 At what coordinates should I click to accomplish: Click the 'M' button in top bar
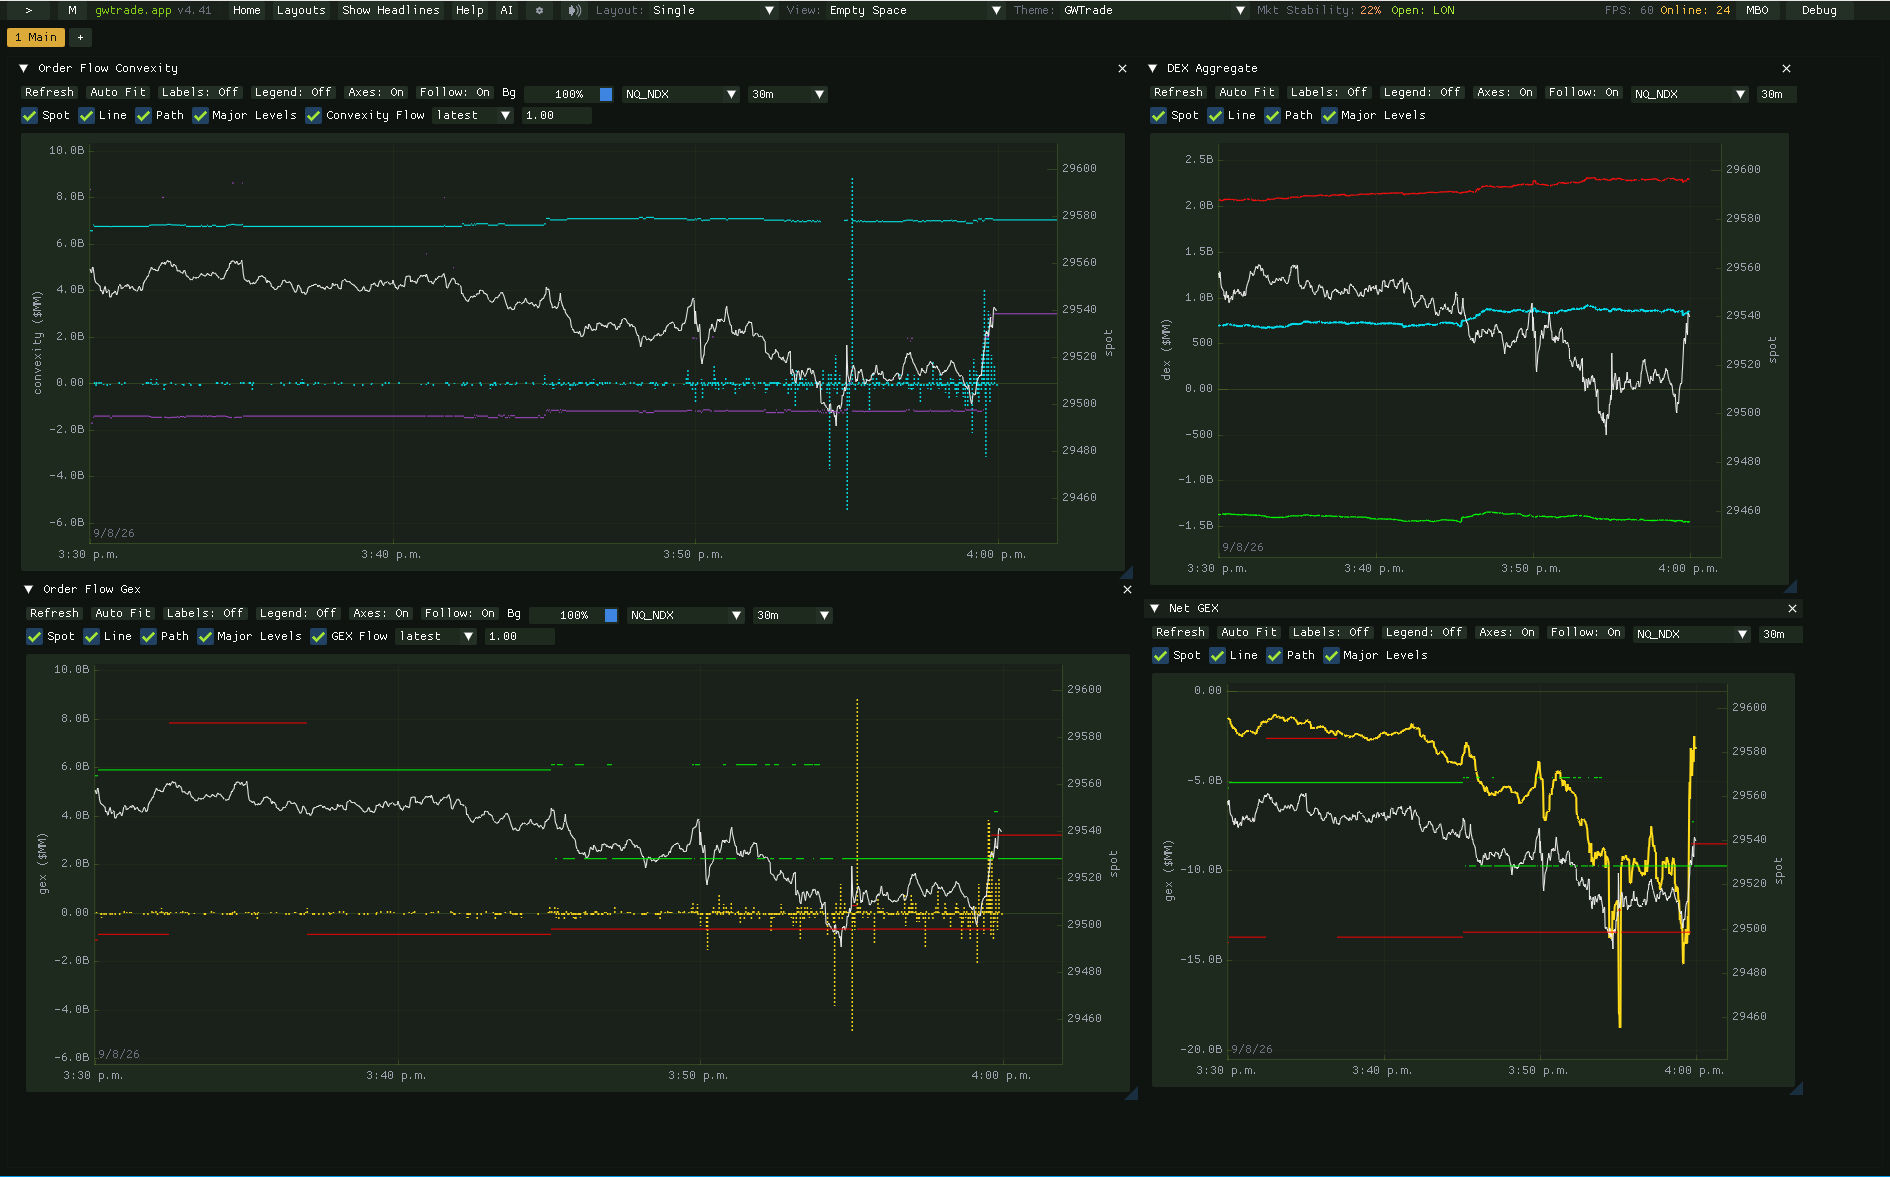coord(72,10)
